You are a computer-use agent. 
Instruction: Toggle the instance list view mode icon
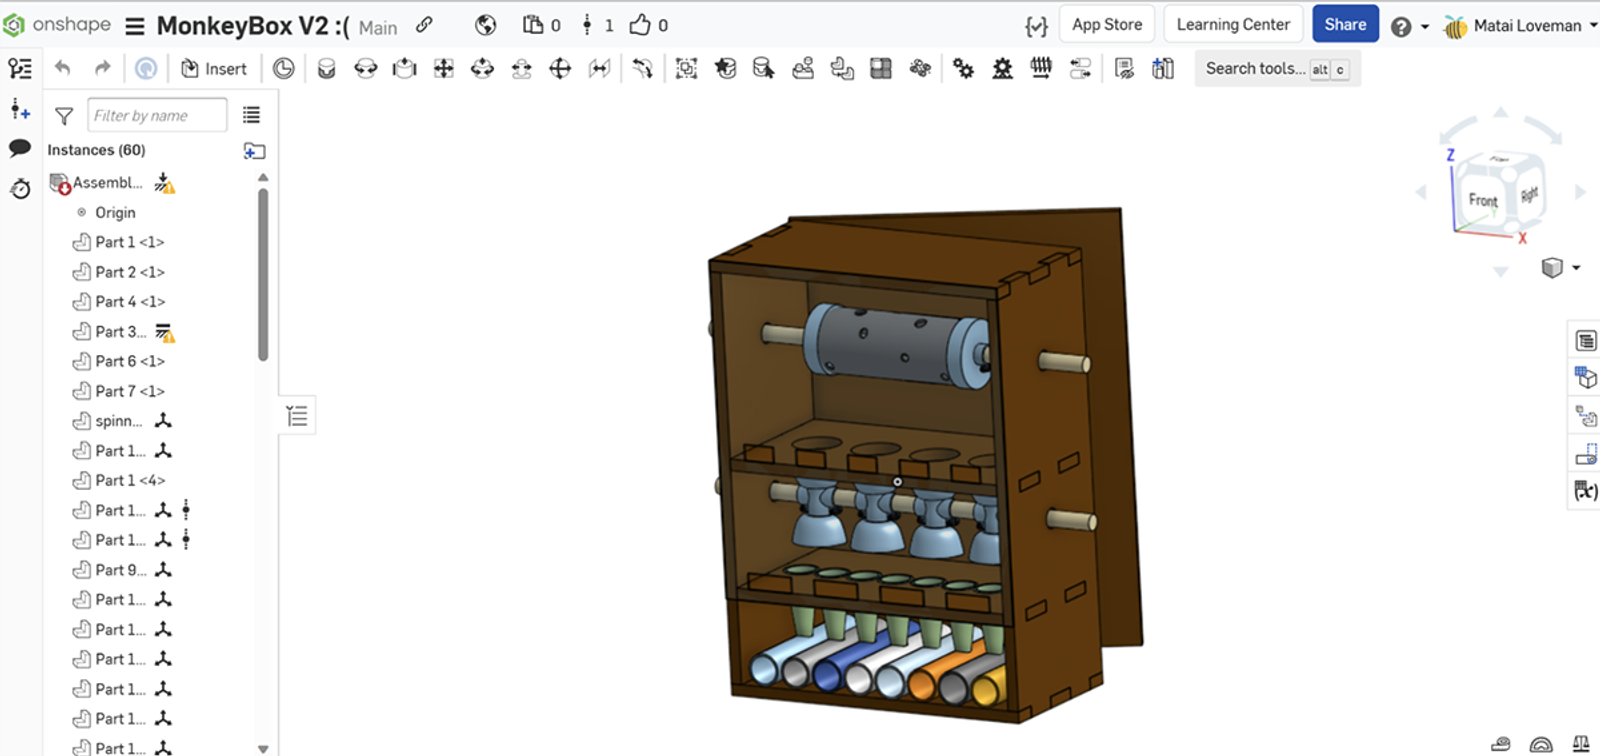[x=251, y=116]
